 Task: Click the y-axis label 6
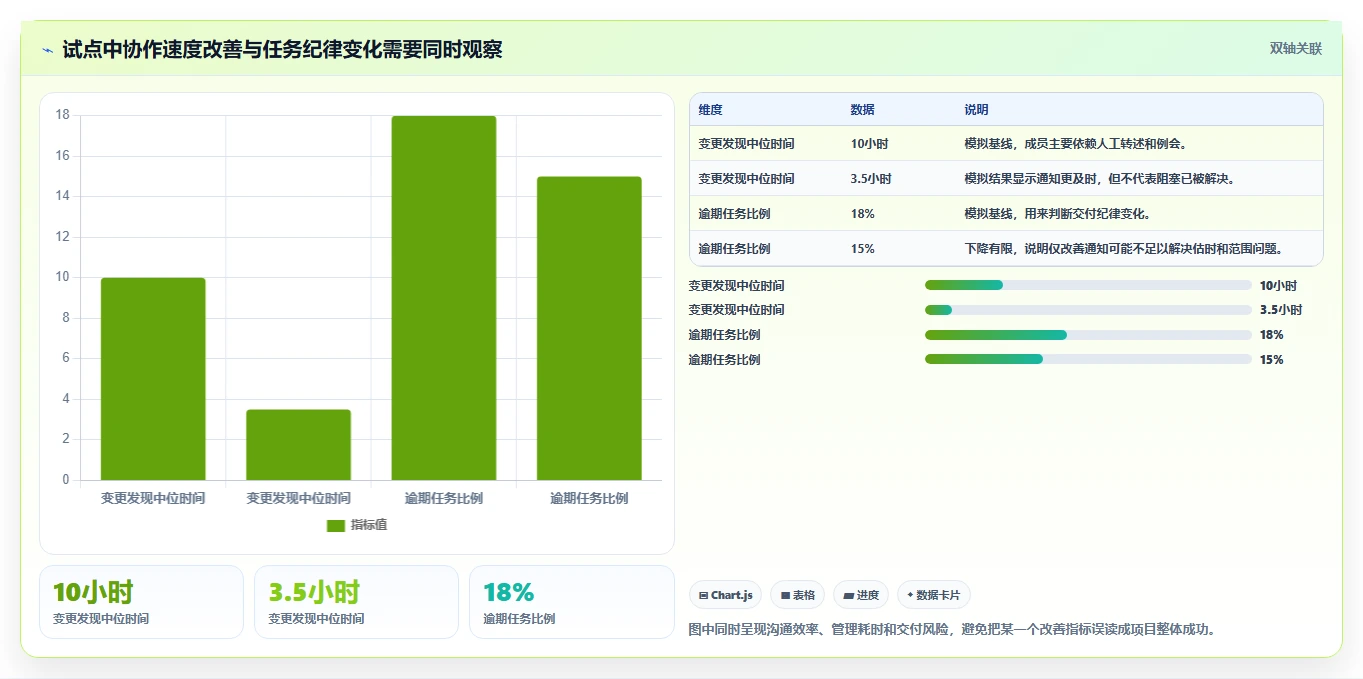[66, 358]
